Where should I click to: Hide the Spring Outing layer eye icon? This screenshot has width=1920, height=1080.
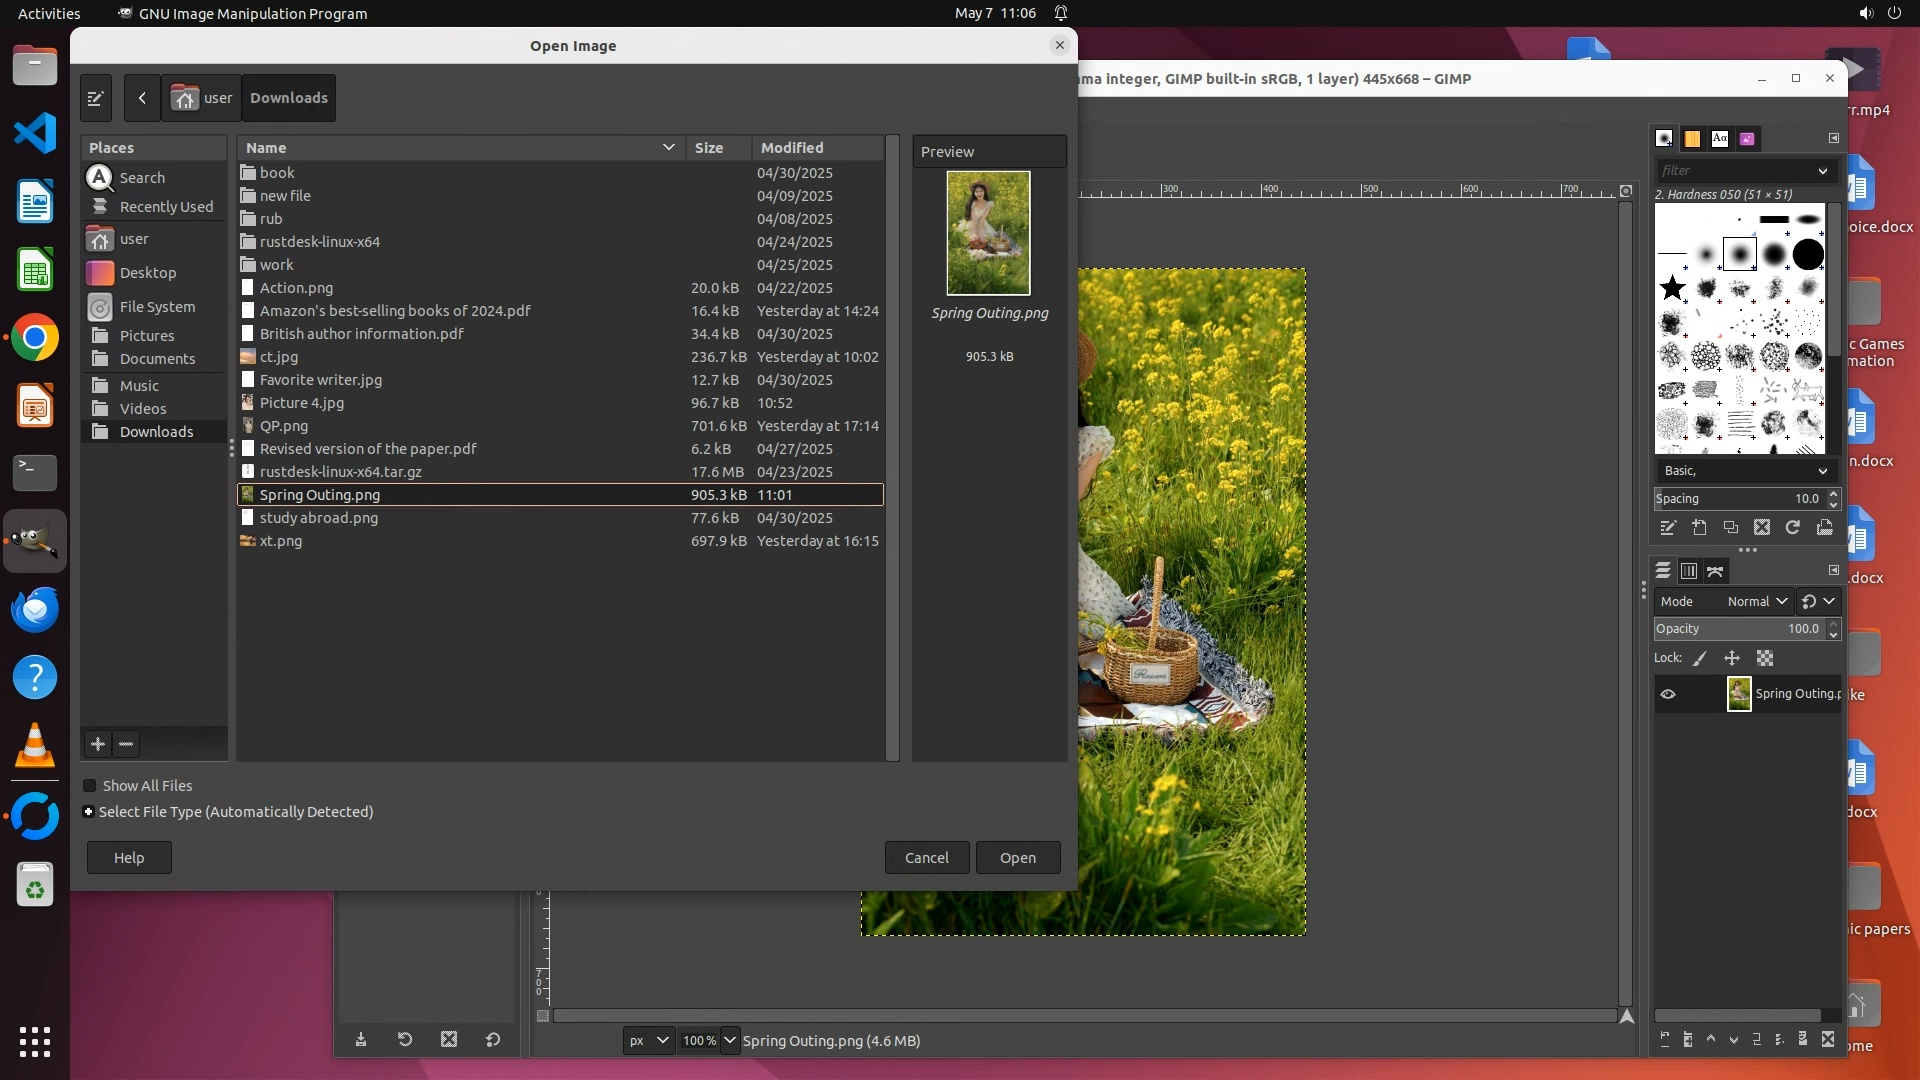(1668, 694)
